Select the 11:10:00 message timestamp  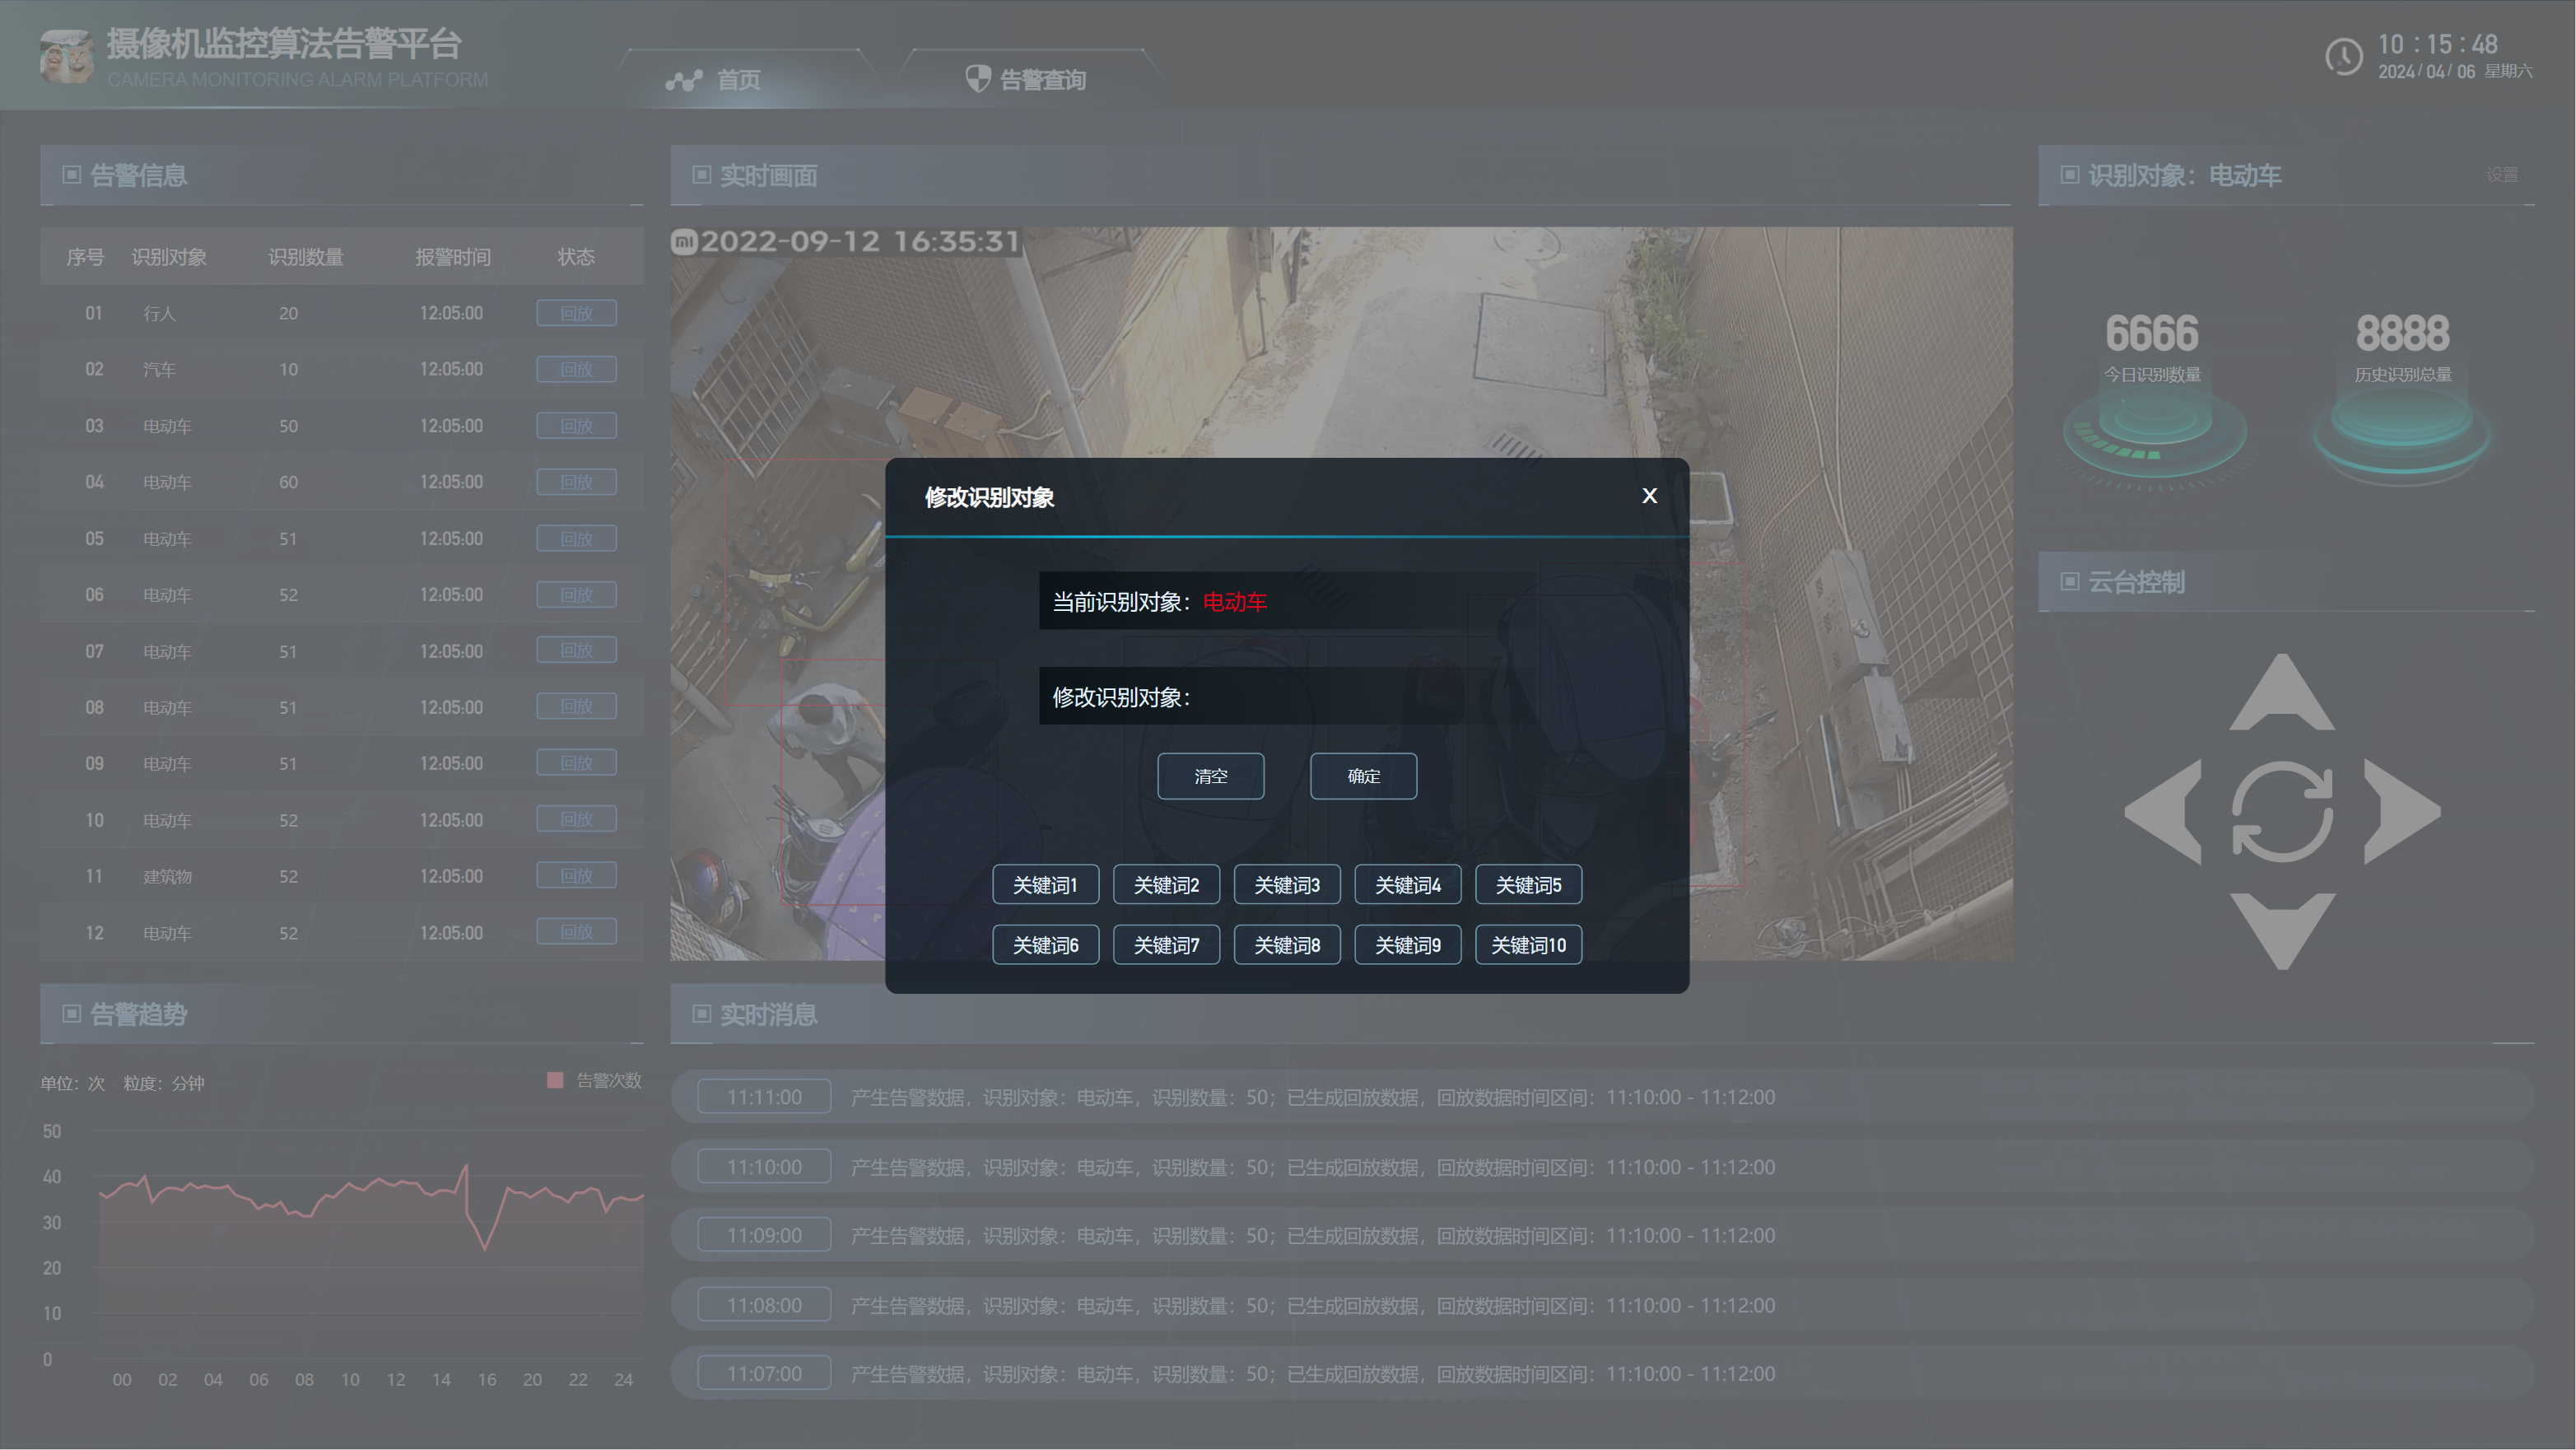point(764,1167)
